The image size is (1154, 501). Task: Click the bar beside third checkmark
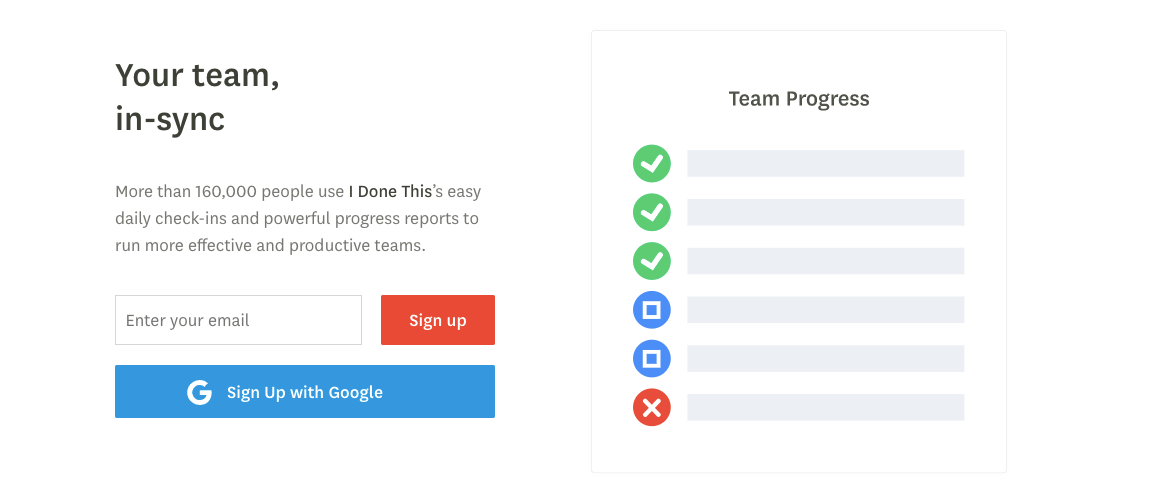pos(825,261)
